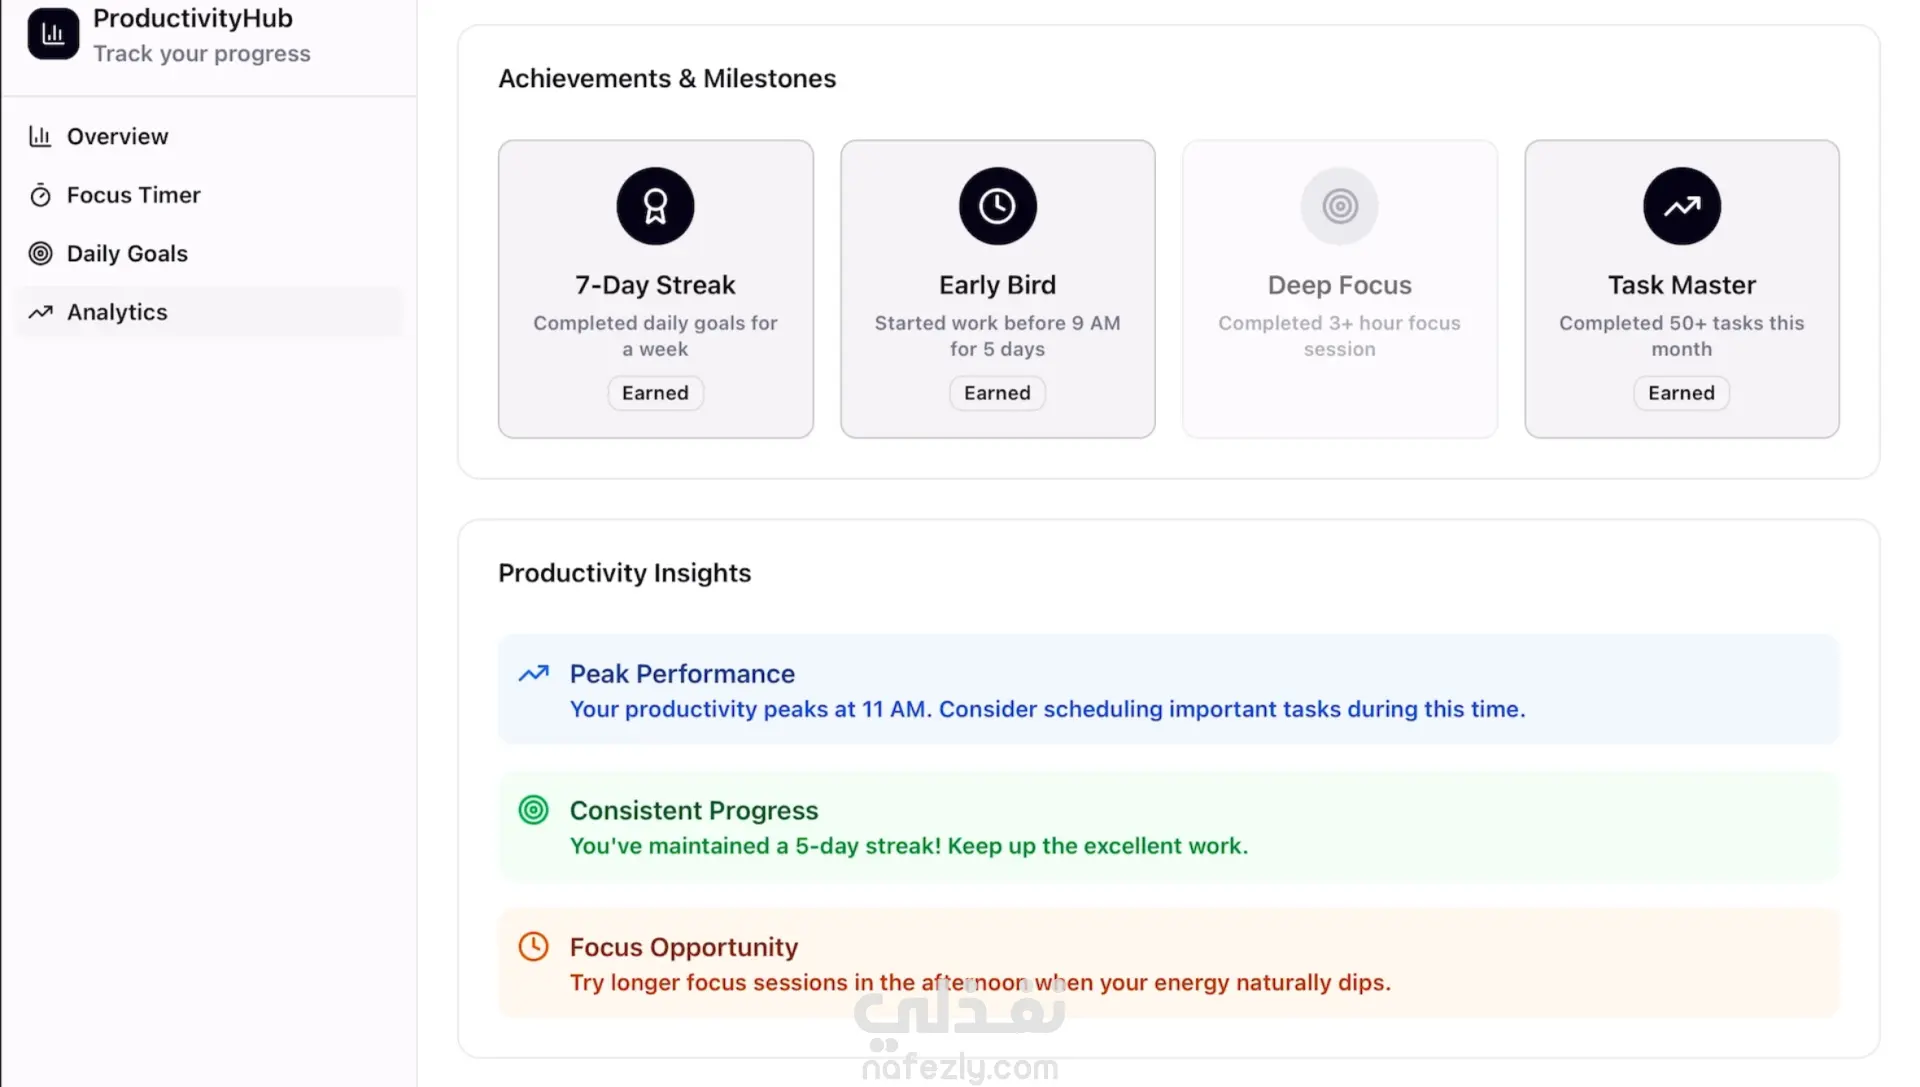Go to Focus Timer in sidebar
Screen dimensions: 1920x1087
(133, 195)
